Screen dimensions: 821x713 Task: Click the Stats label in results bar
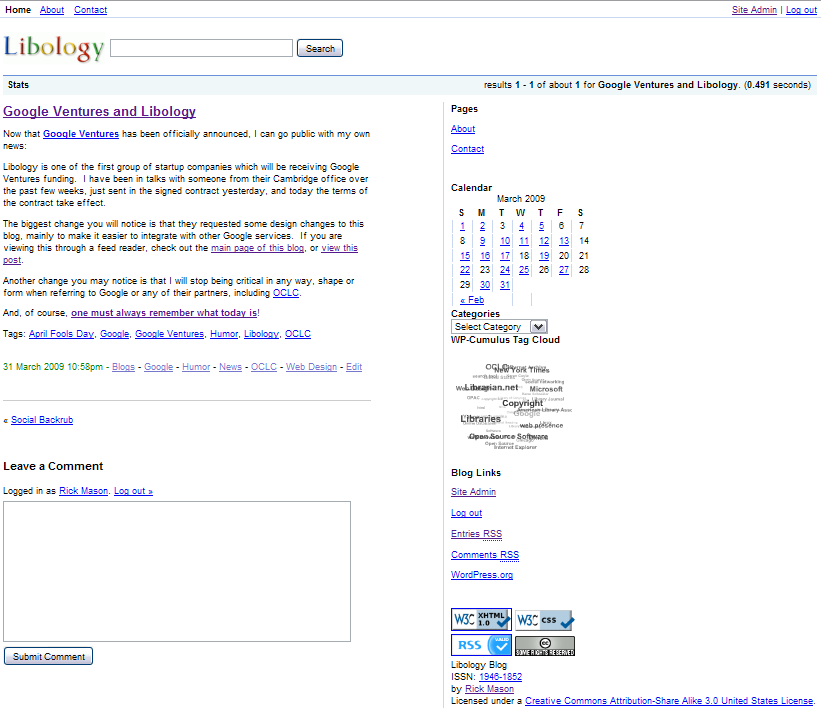(x=18, y=85)
